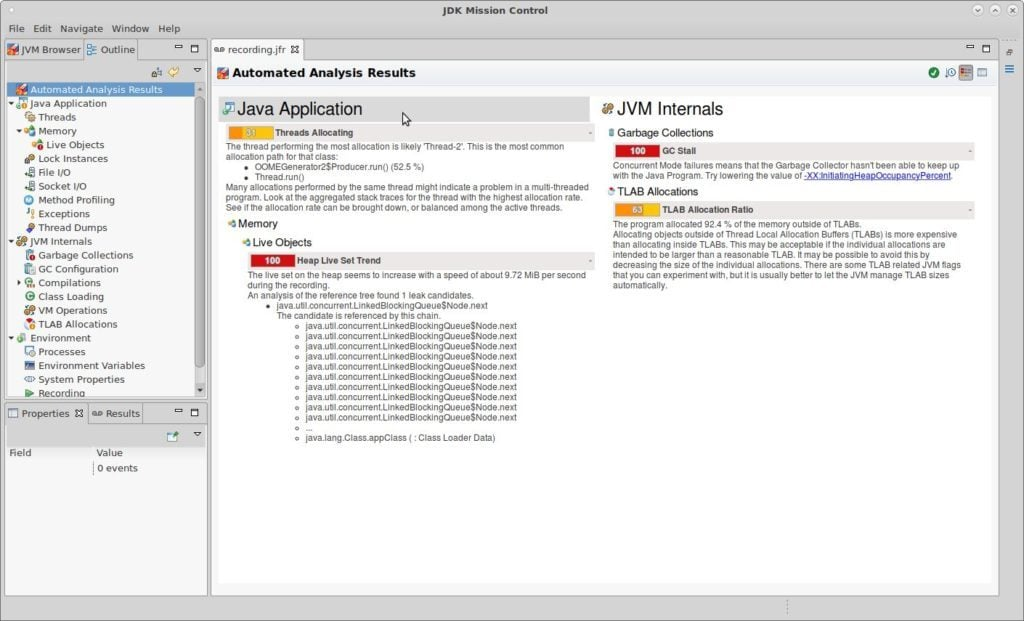Click the File I/O page icon

pyautogui.click(x=29, y=172)
